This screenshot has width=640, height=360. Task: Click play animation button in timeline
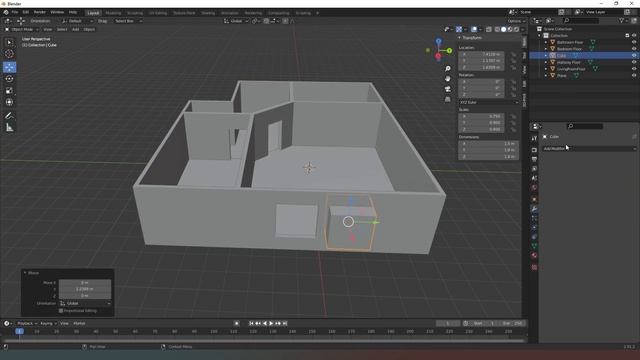(x=271, y=323)
